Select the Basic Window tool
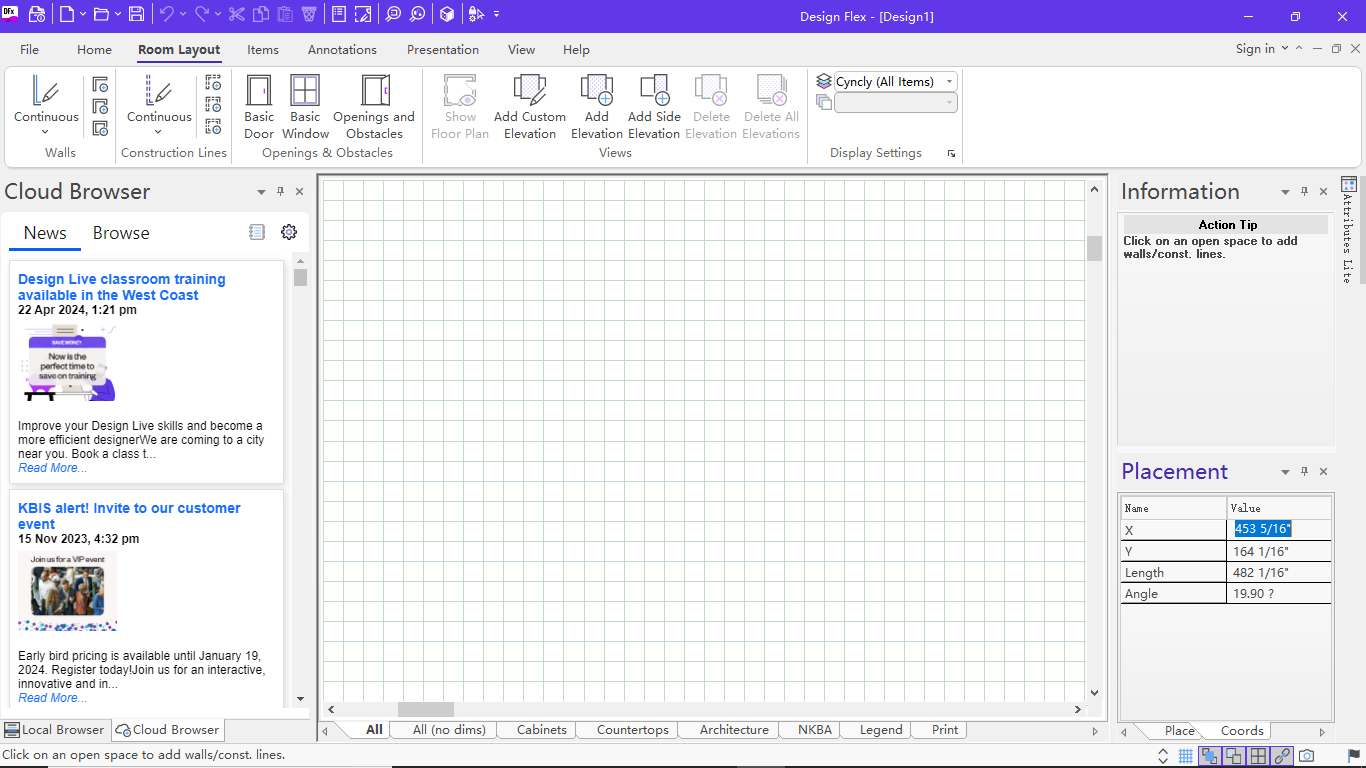 point(305,107)
